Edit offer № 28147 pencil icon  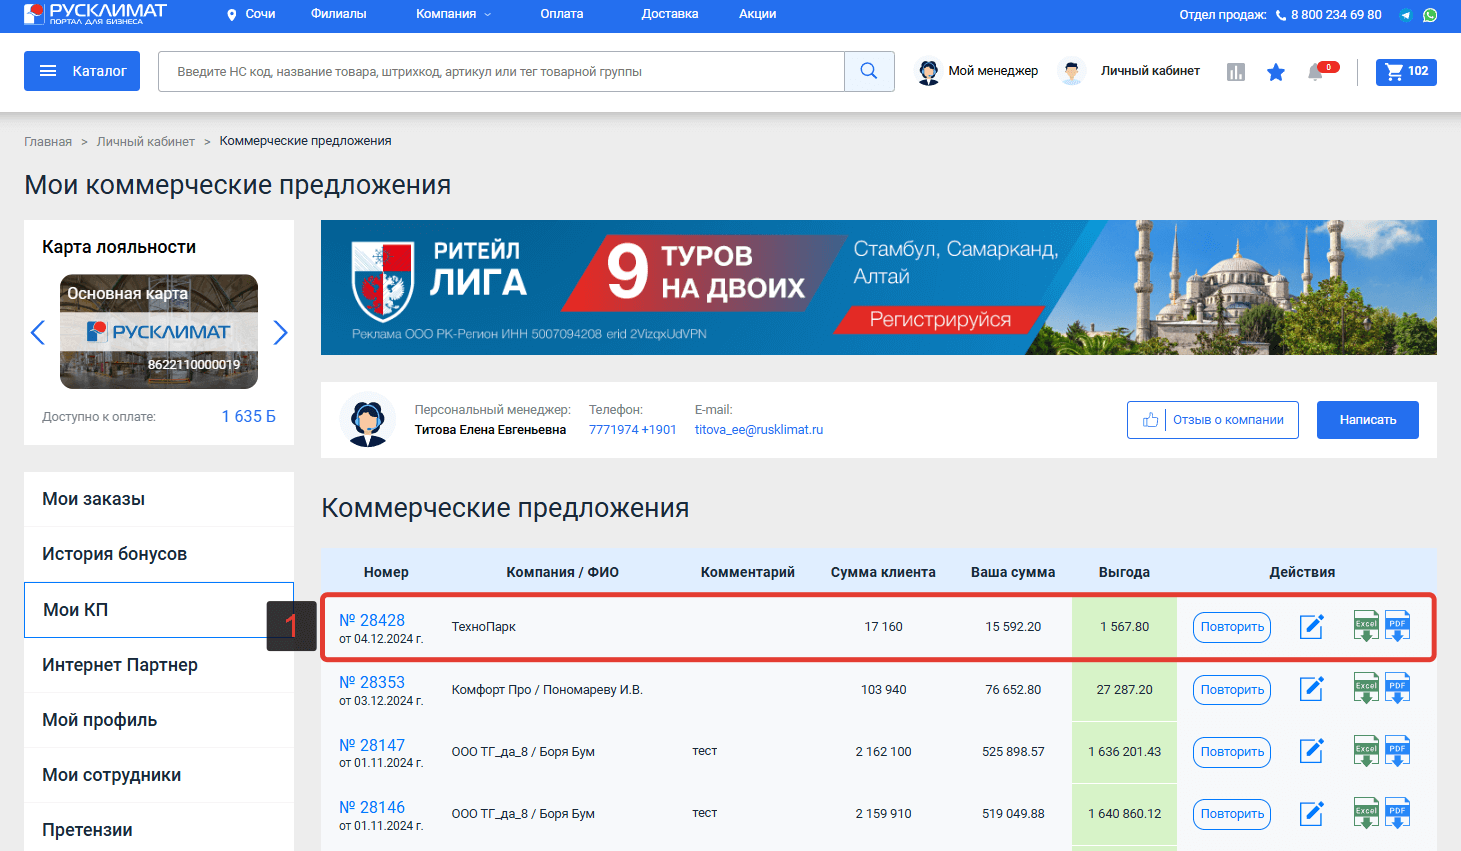click(x=1311, y=751)
